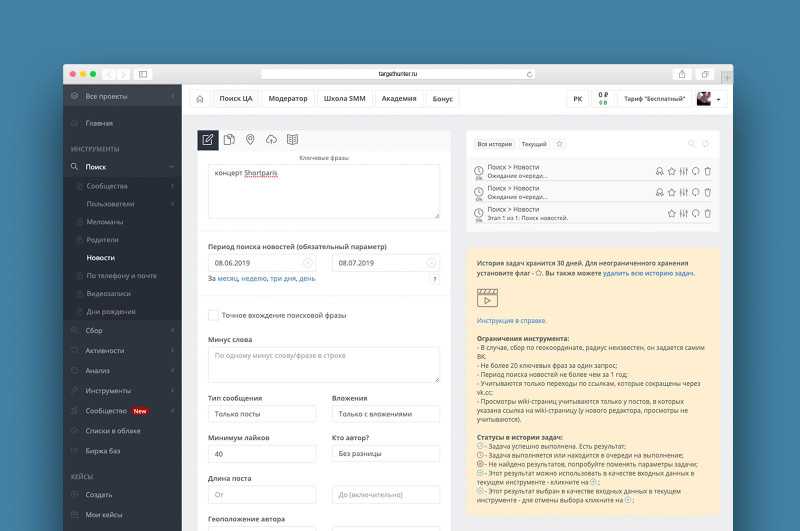Click 'удалить всю историю задач' link
The image size is (800, 531).
coord(648,273)
